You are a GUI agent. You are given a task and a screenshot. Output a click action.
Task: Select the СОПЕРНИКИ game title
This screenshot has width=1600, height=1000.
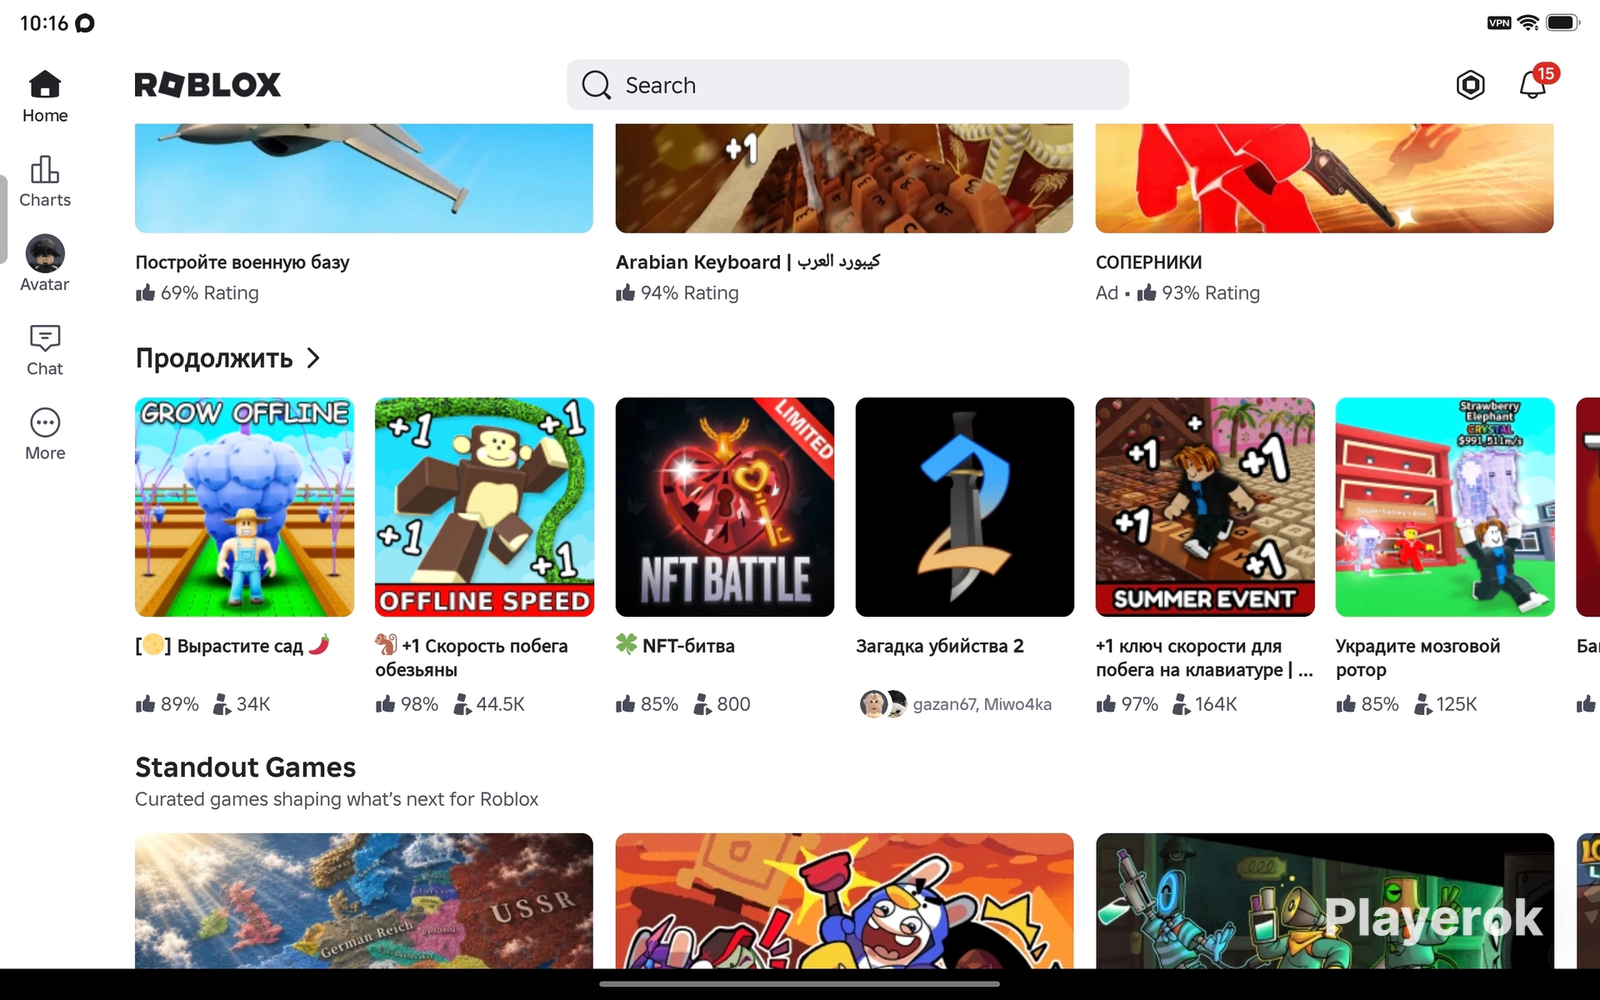pyautogui.click(x=1149, y=262)
